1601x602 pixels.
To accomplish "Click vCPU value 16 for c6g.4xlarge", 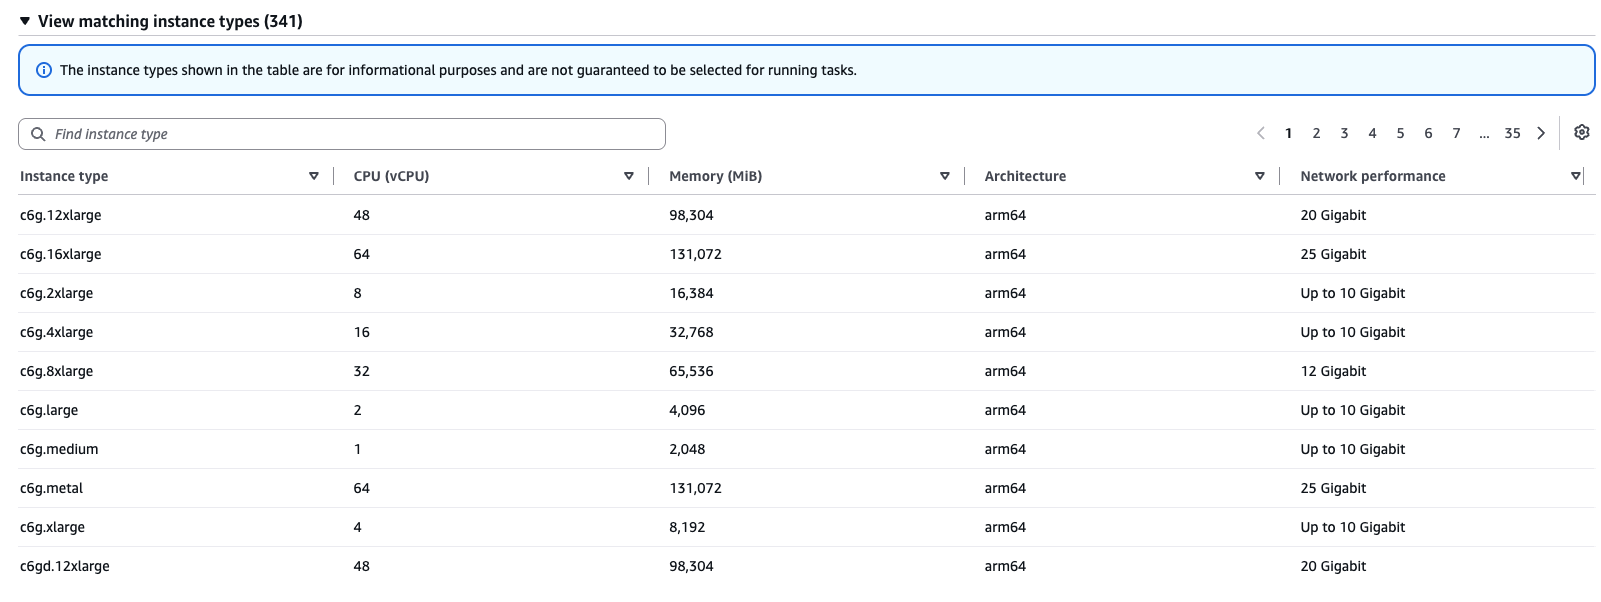I will point(361,332).
